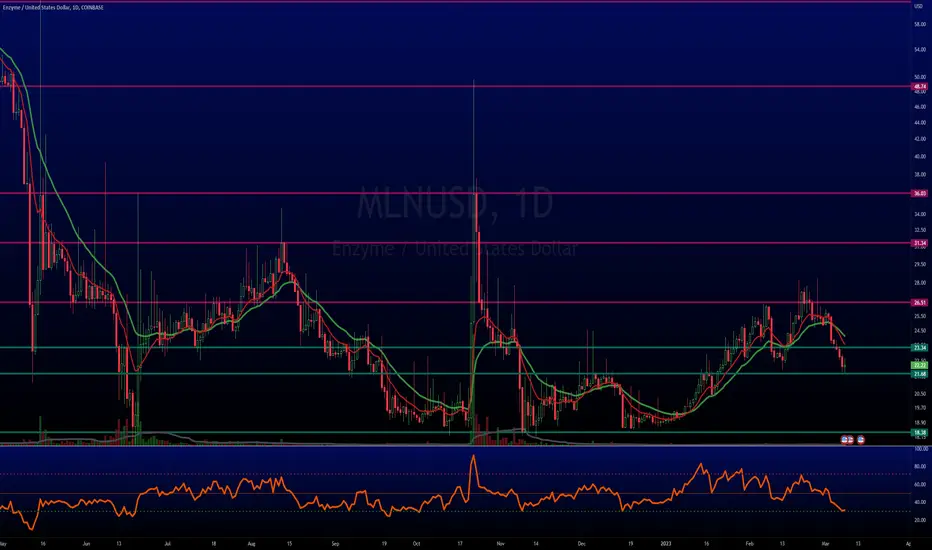The image size is (932, 550).
Task: Select the 23.34 green line price label
Action: [920, 347]
